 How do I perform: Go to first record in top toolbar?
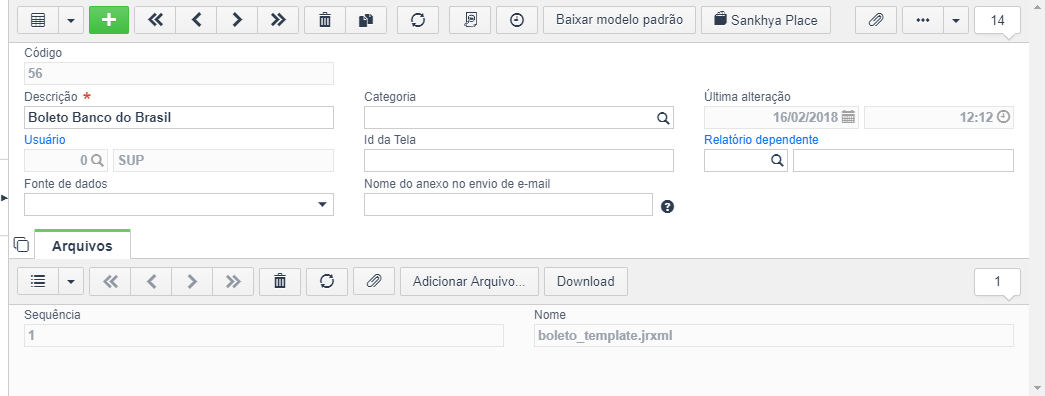click(x=155, y=20)
